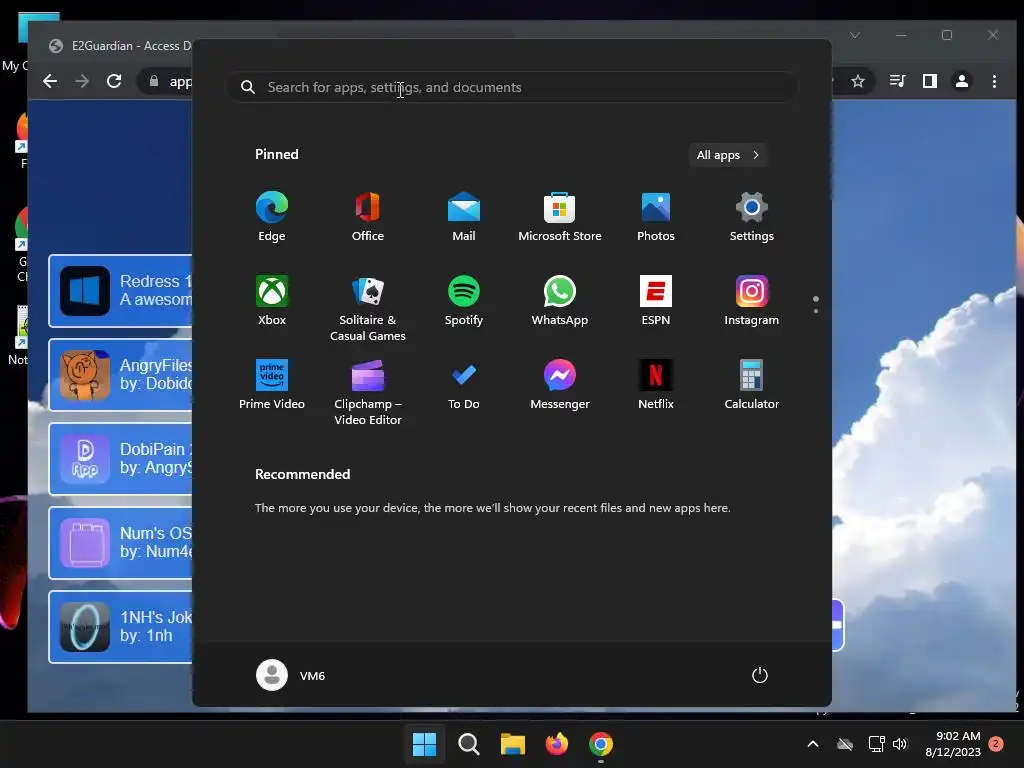The height and width of the screenshot is (768, 1024).
Task: Launch the Photos app
Action: (656, 217)
